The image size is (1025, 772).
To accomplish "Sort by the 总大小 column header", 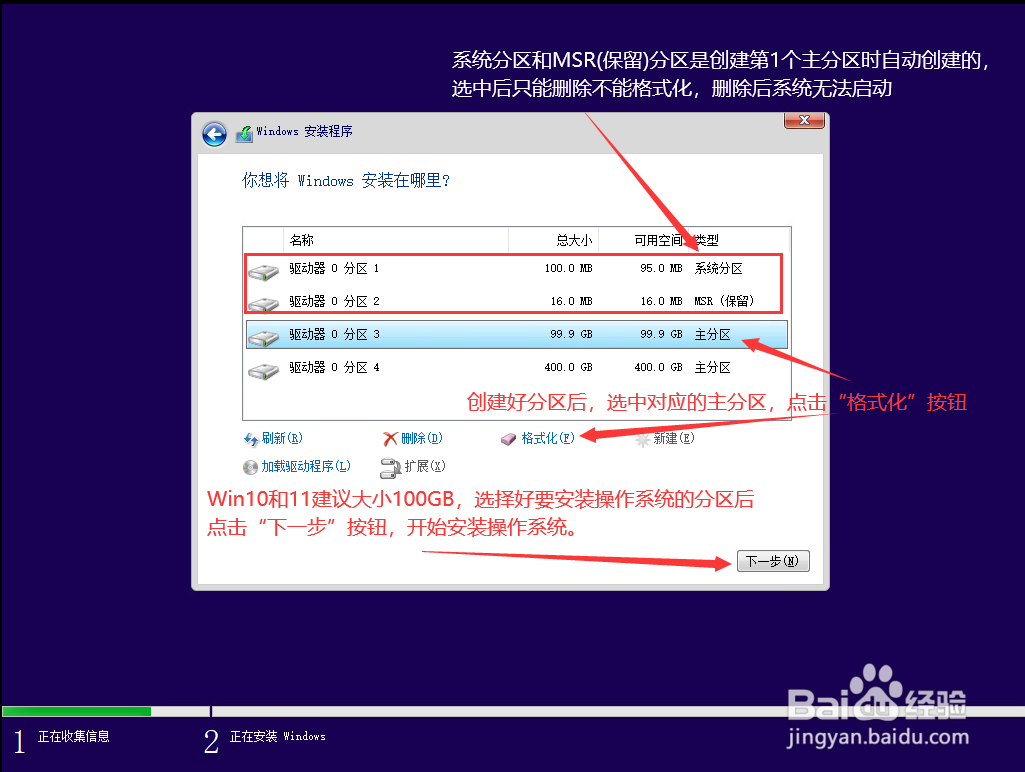I will 554,240.
